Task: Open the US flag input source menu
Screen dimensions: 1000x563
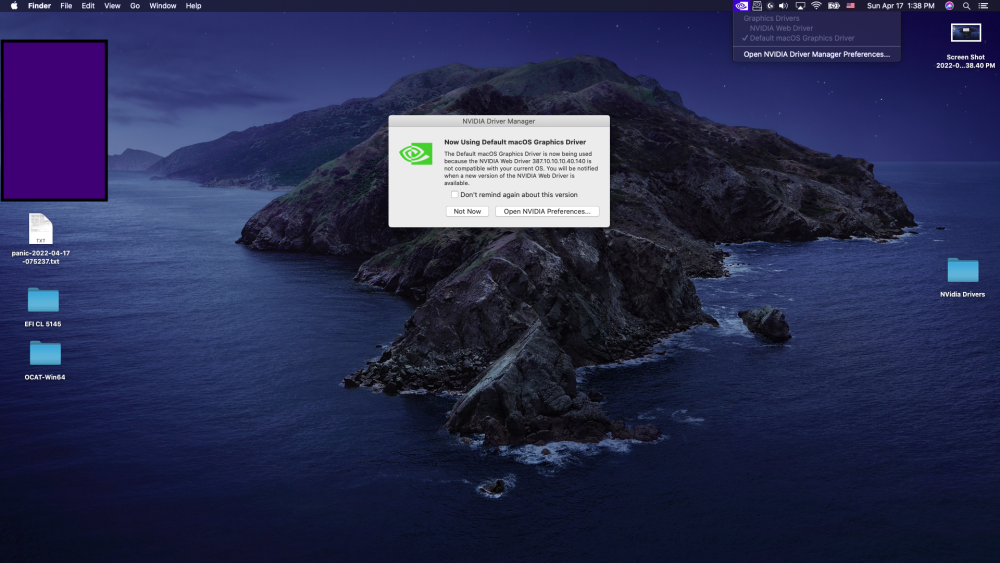Action: click(851, 6)
